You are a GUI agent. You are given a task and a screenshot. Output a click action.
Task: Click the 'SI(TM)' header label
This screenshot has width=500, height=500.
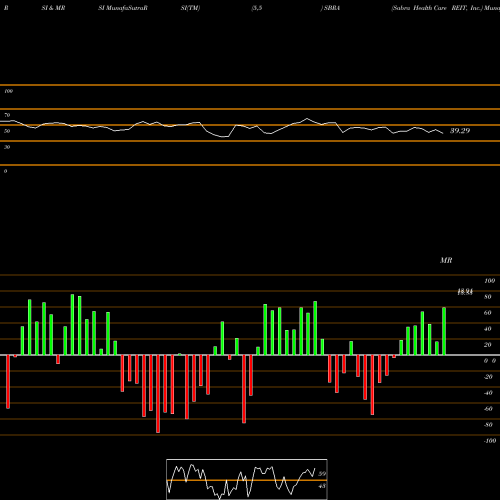[x=190, y=8]
